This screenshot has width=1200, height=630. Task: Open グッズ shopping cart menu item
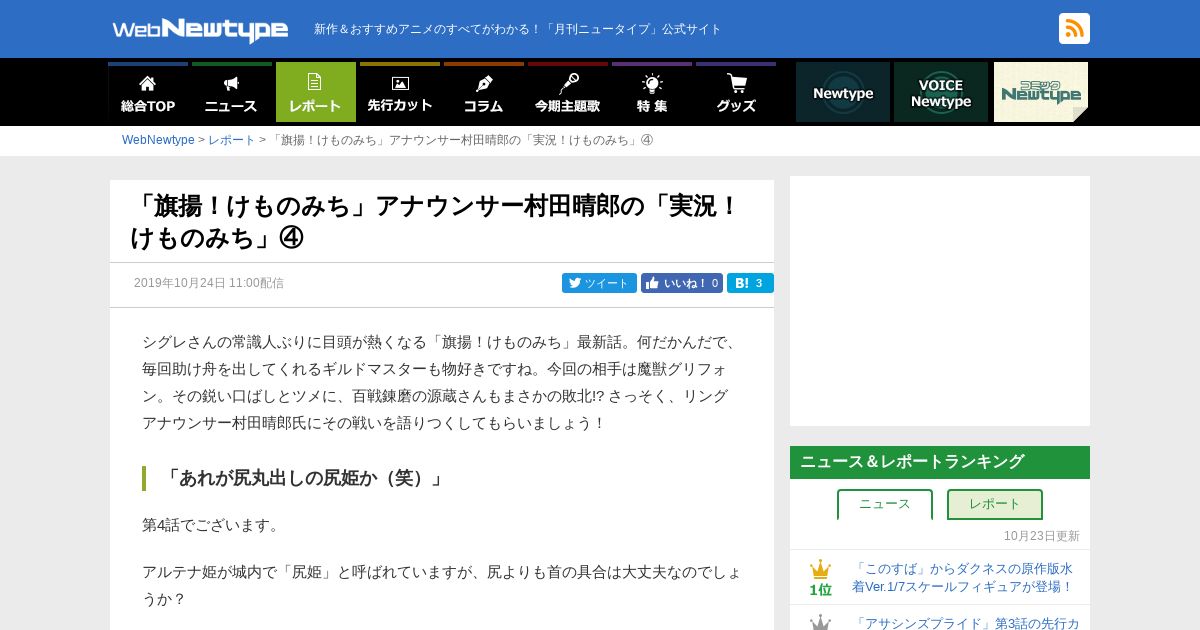click(x=735, y=93)
